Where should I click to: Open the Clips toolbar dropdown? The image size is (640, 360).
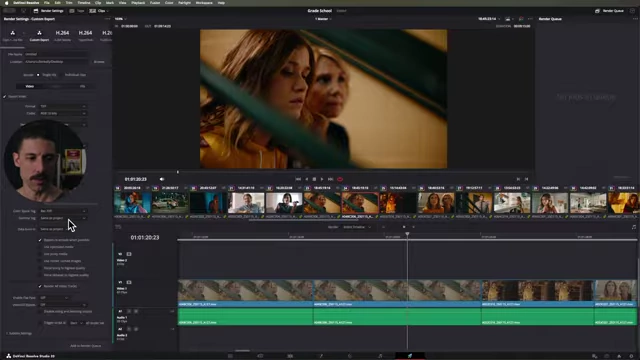tap(98, 11)
